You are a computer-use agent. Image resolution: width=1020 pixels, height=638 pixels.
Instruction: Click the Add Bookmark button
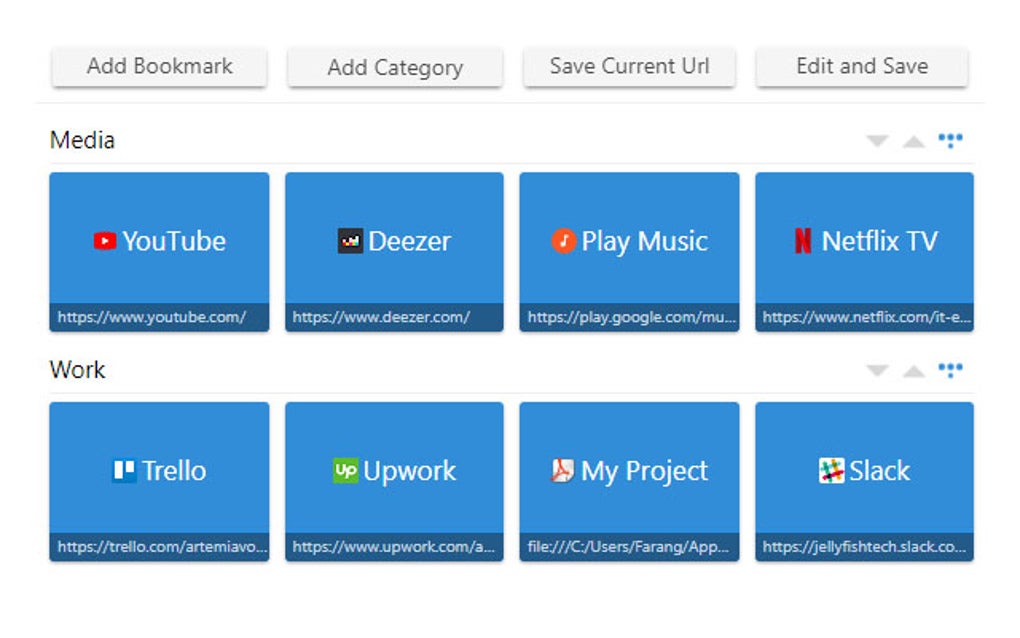159,66
